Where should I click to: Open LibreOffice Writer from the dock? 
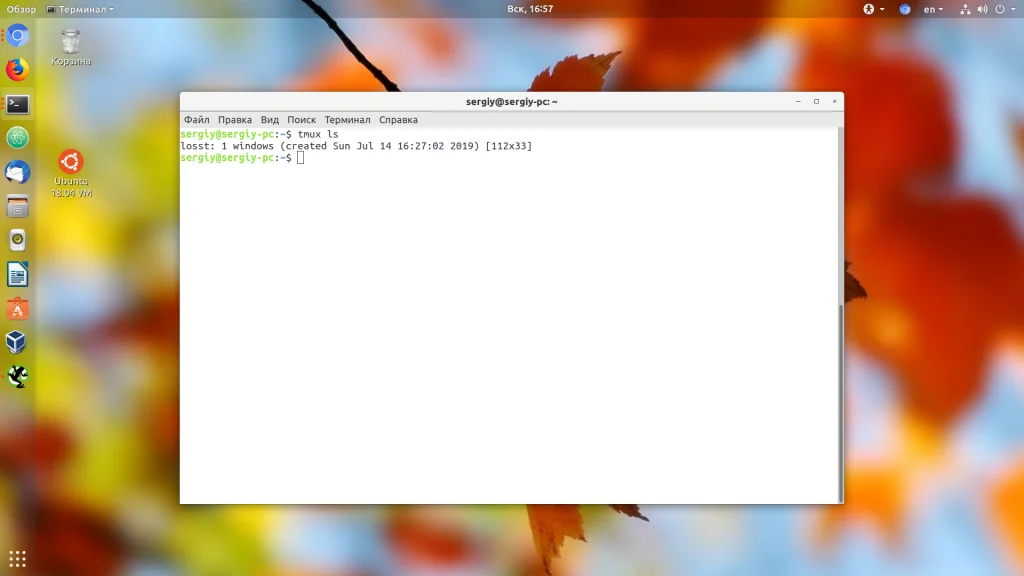[18, 275]
